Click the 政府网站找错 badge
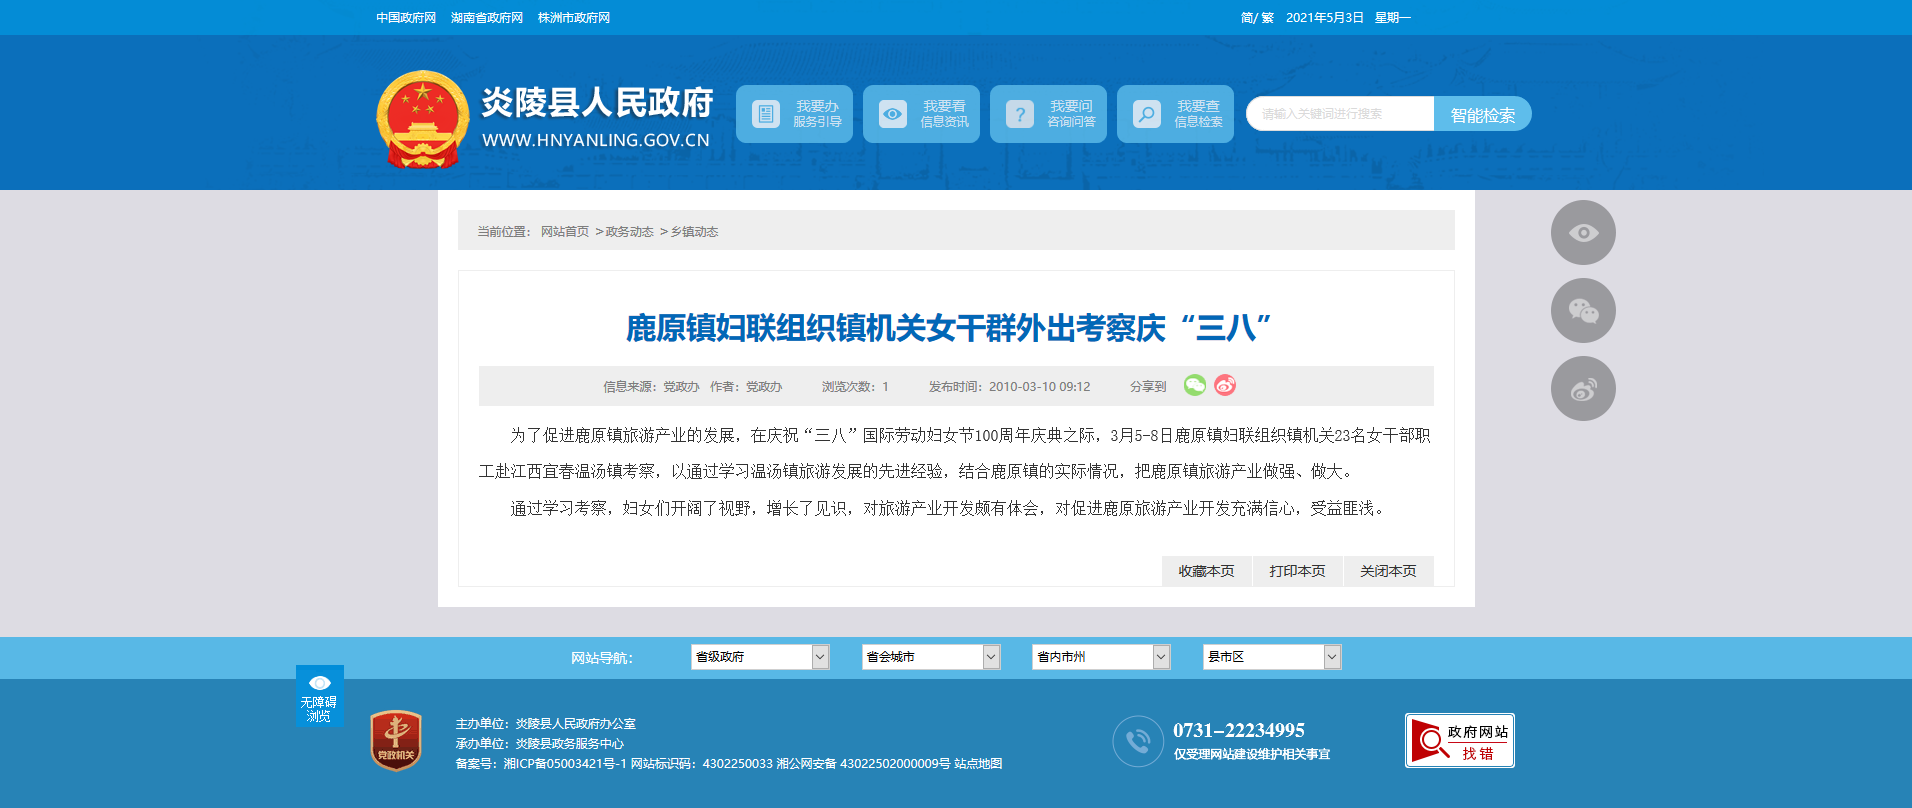1912x808 pixels. 1459,741
